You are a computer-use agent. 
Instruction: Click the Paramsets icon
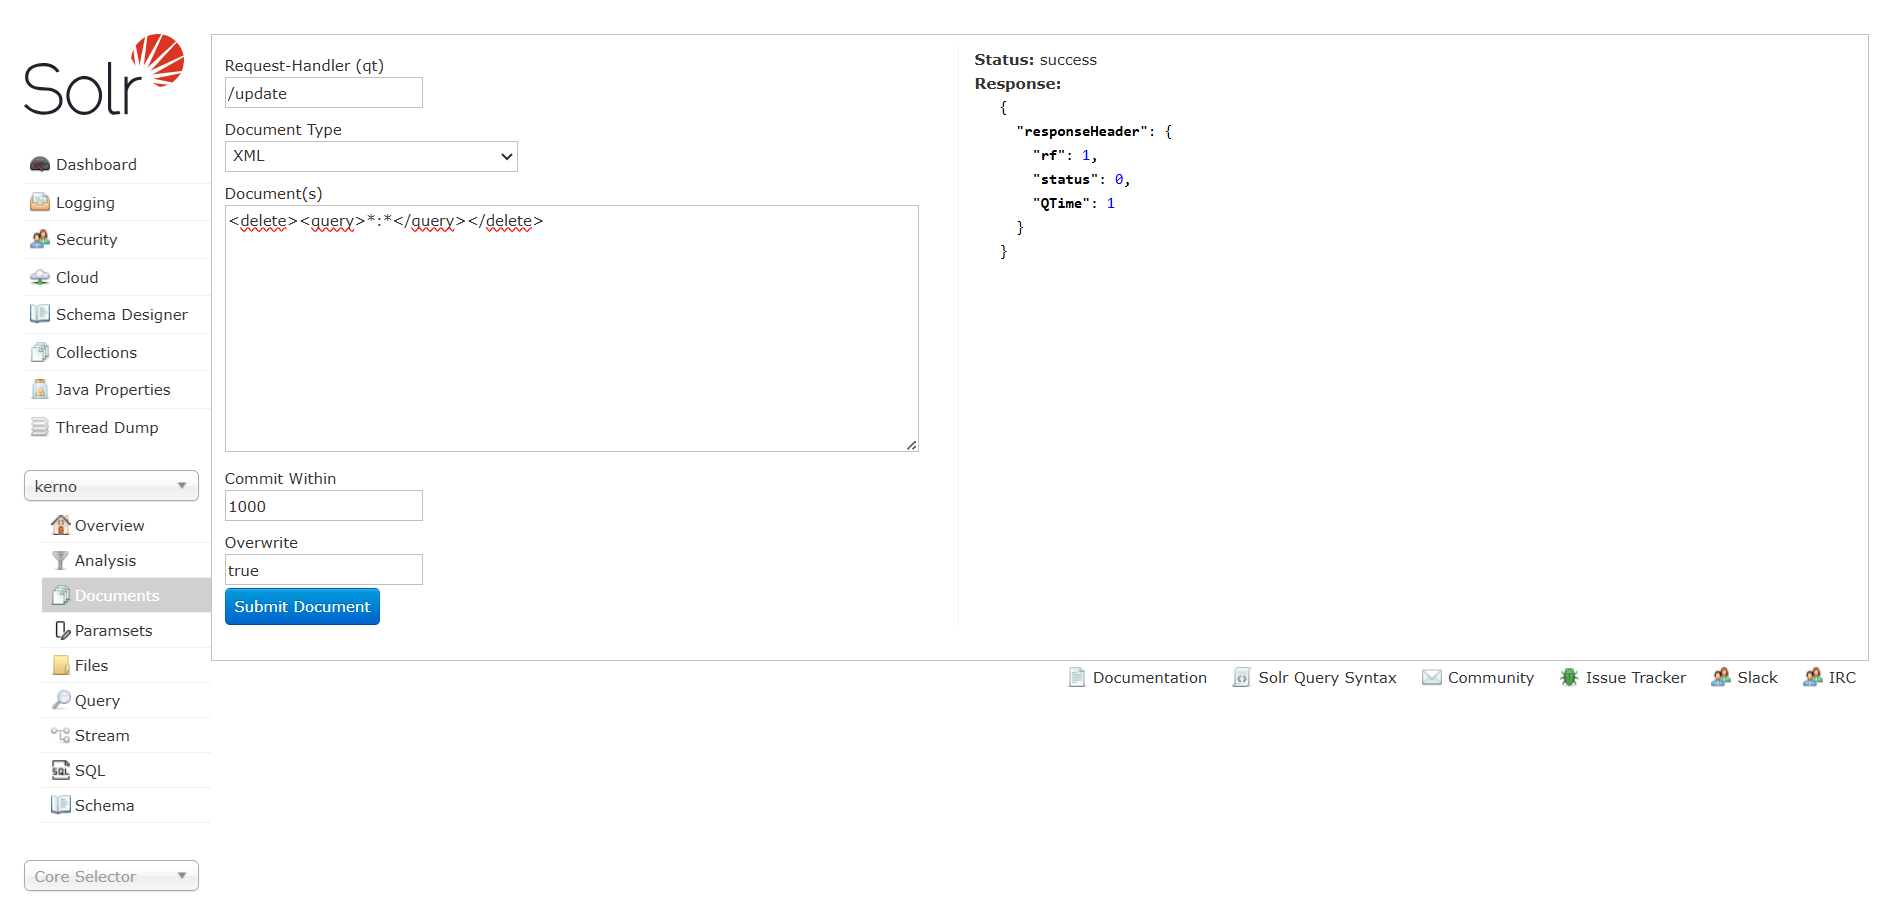coord(61,630)
